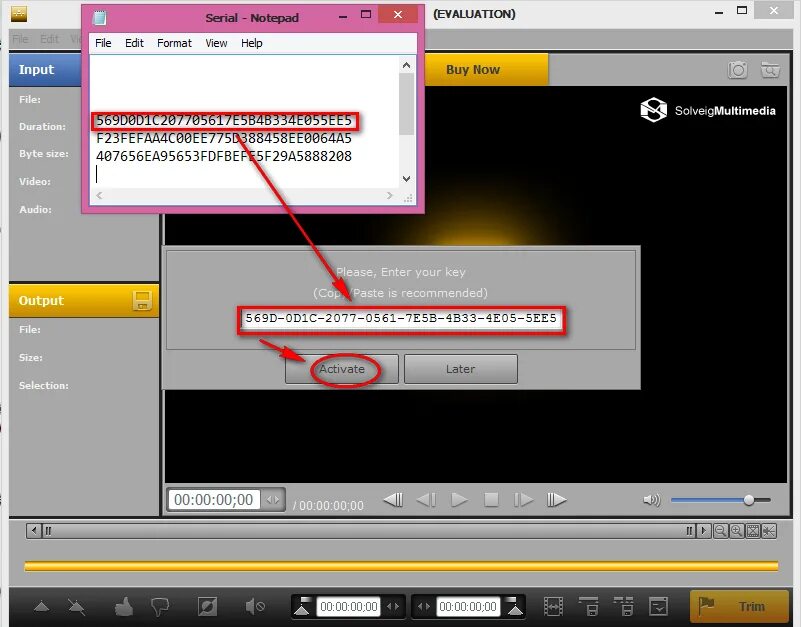Toggle the mute audio speaker icon in bottom toolbar

(254, 607)
